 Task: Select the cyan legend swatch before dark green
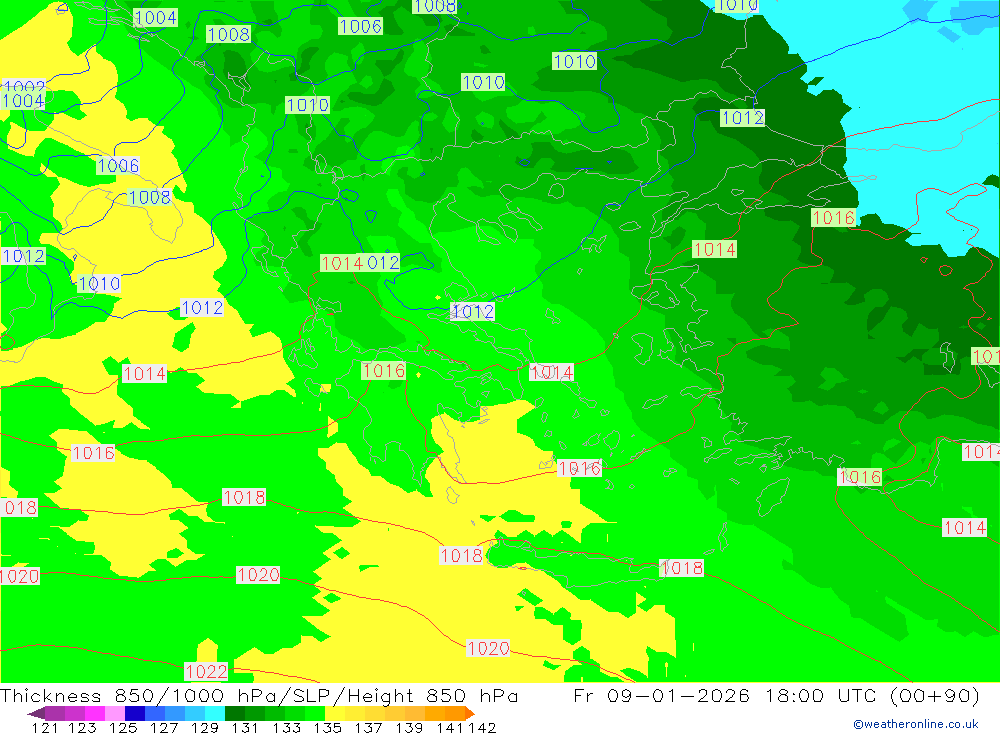(215, 713)
